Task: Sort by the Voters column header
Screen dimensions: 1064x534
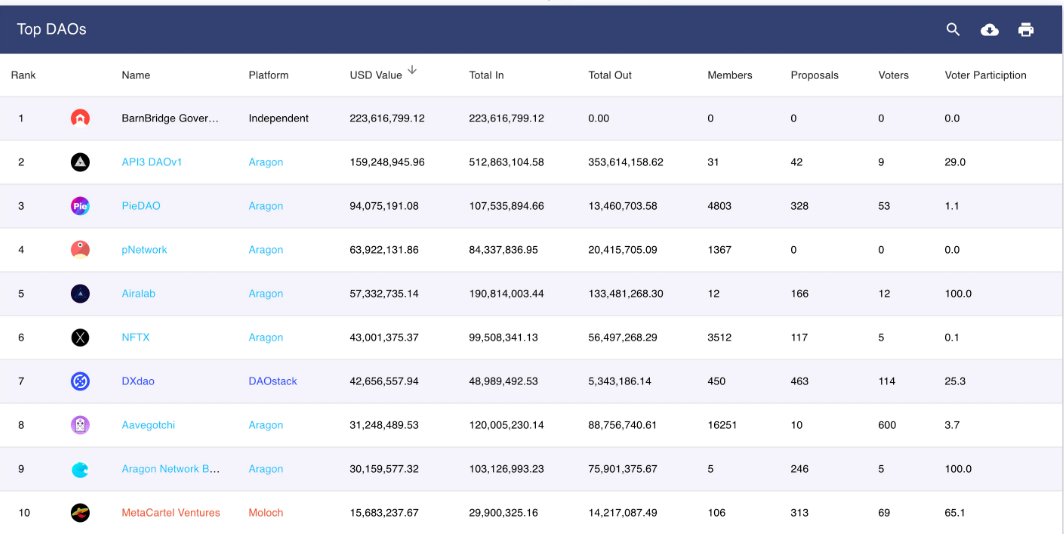Action: click(x=893, y=75)
